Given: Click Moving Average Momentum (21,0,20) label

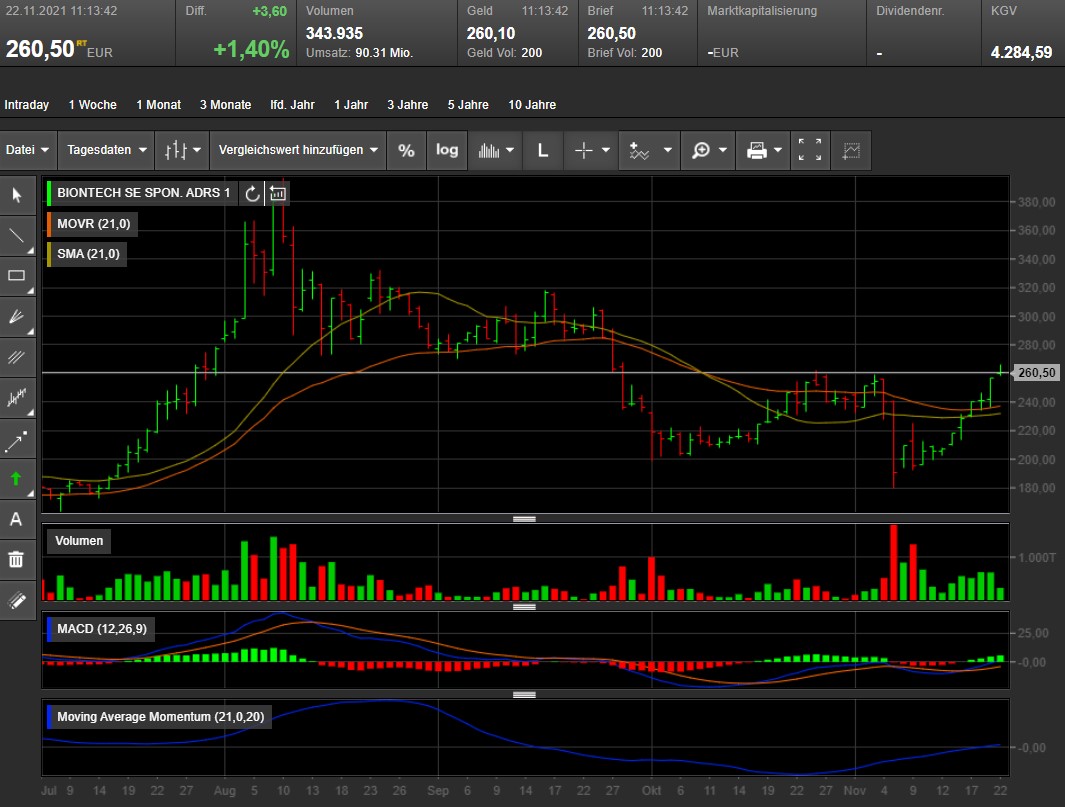Looking at the screenshot, I should pos(160,717).
